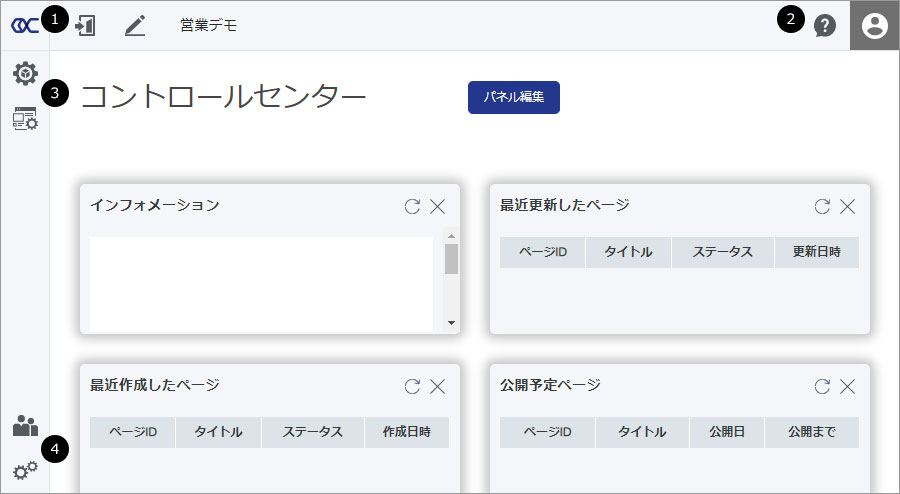Refresh the 最近作成したページ panel
Image resolution: width=900 pixels, height=494 pixels.
click(412, 386)
